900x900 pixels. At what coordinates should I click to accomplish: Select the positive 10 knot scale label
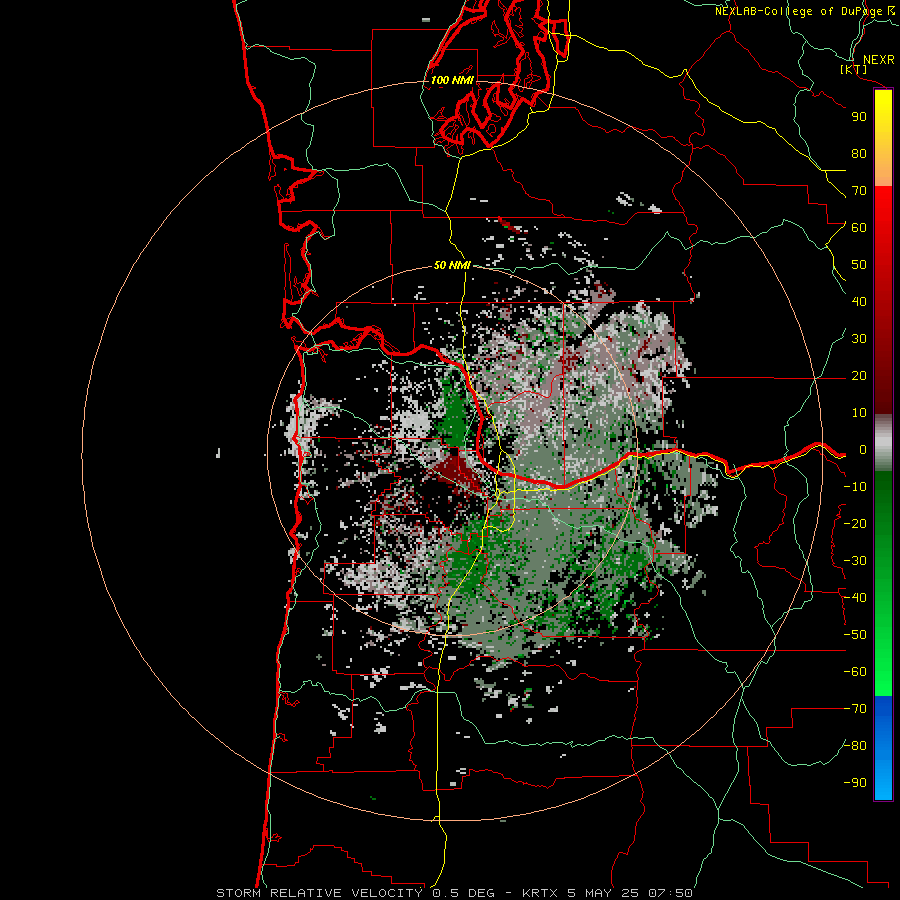859,413
